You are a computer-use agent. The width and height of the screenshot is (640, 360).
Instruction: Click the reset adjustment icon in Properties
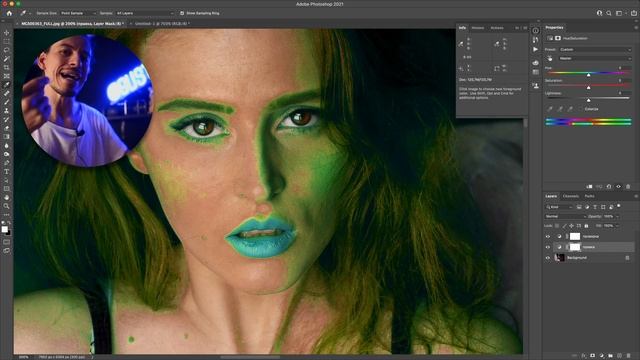click(609, 187)
